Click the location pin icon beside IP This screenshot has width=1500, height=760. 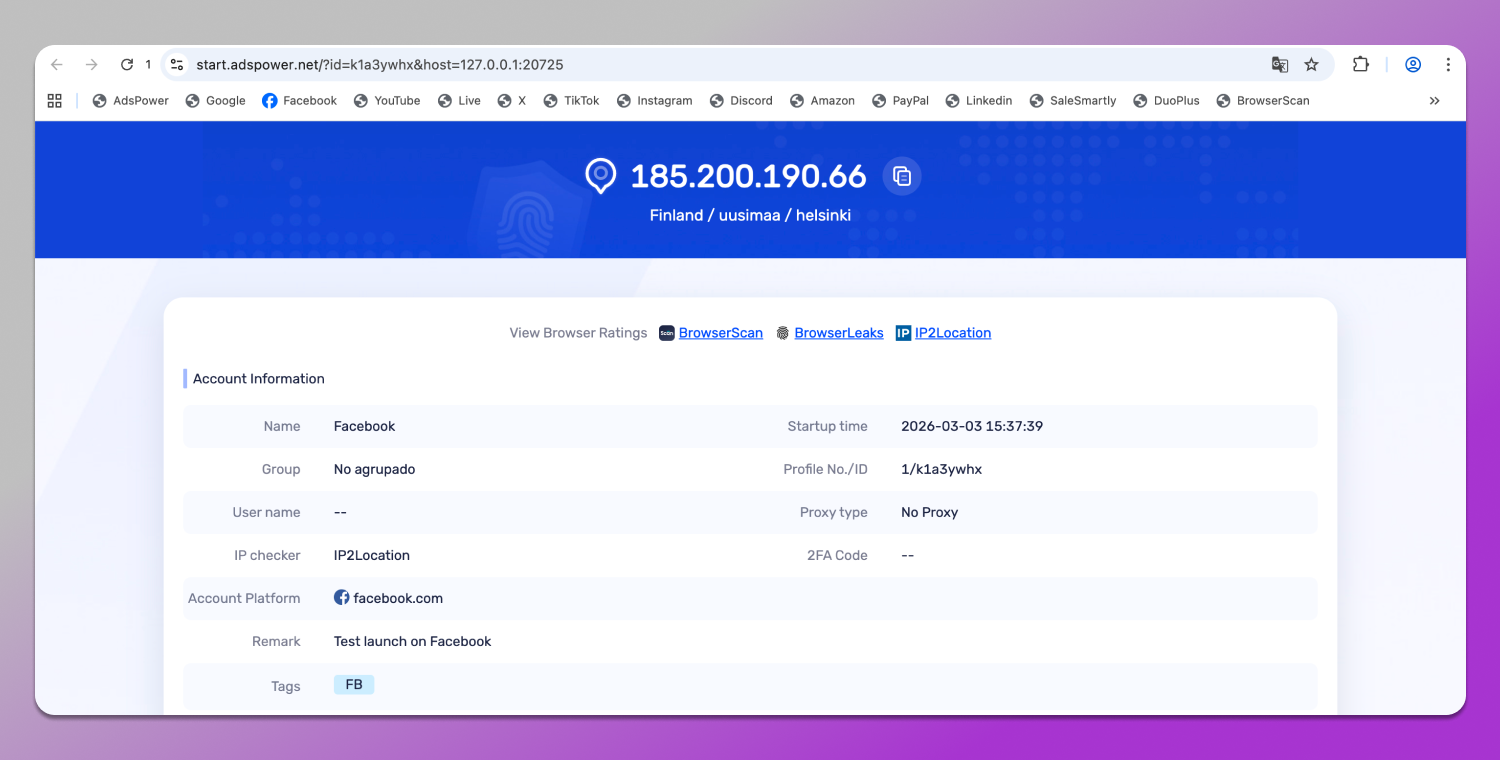(x=600, y=176)
